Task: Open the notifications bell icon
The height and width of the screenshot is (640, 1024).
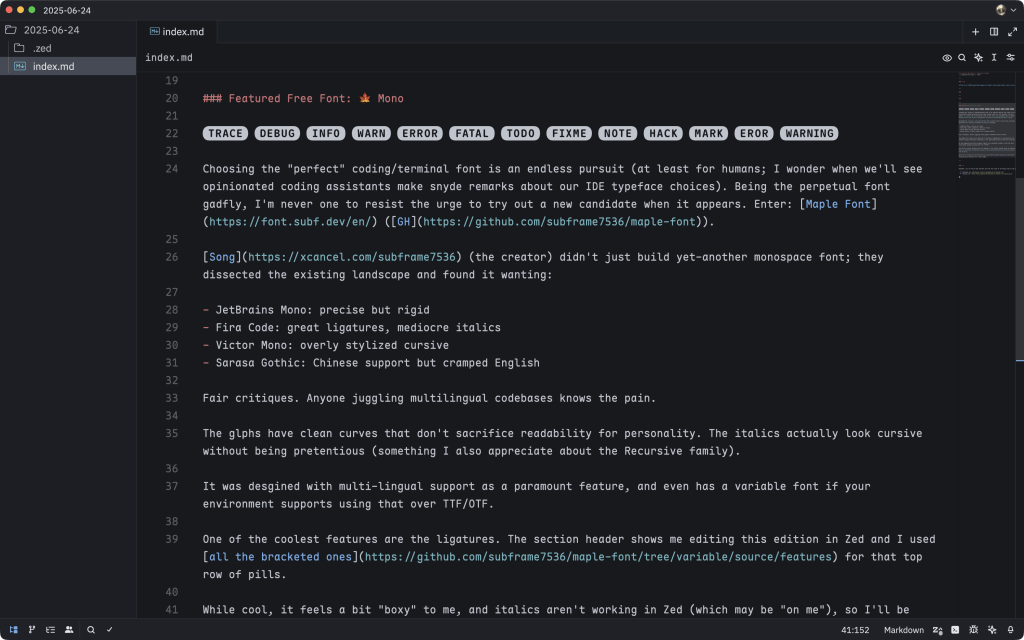Action: [1011, 630]
